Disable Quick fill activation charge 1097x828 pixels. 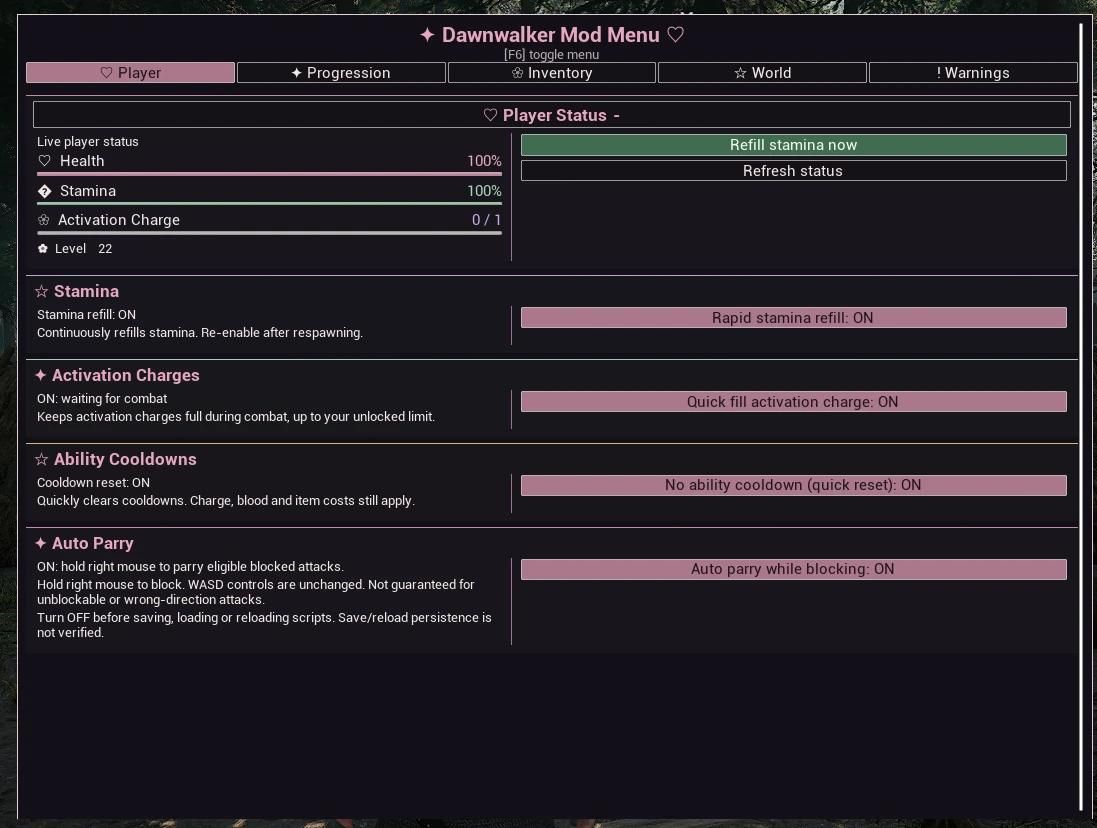click(x=793, y=401)
